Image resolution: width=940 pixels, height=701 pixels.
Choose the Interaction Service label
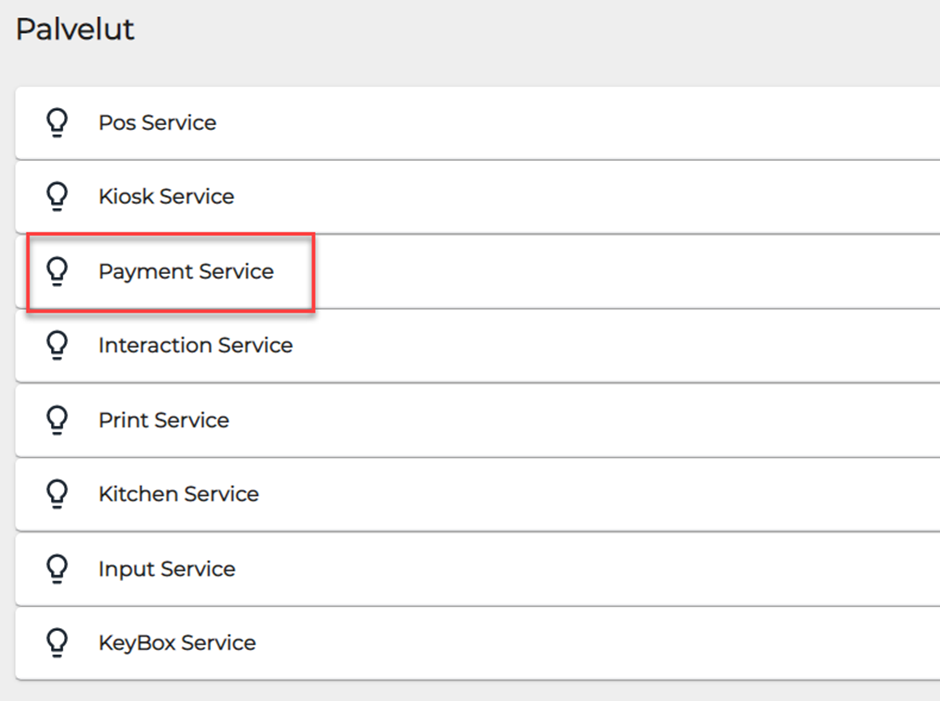click(195, 346)
